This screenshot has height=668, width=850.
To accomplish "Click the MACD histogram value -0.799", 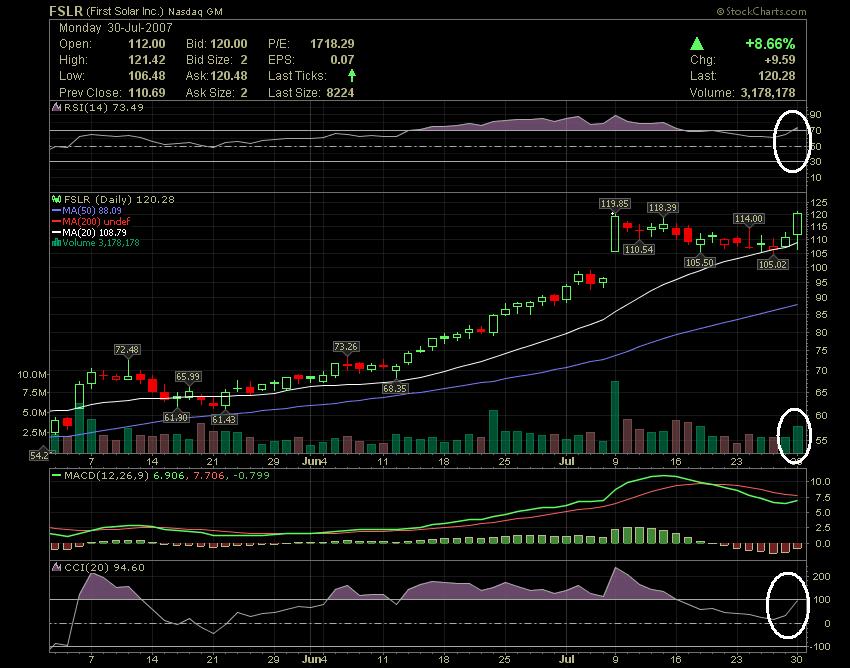I will click(251, 476).
